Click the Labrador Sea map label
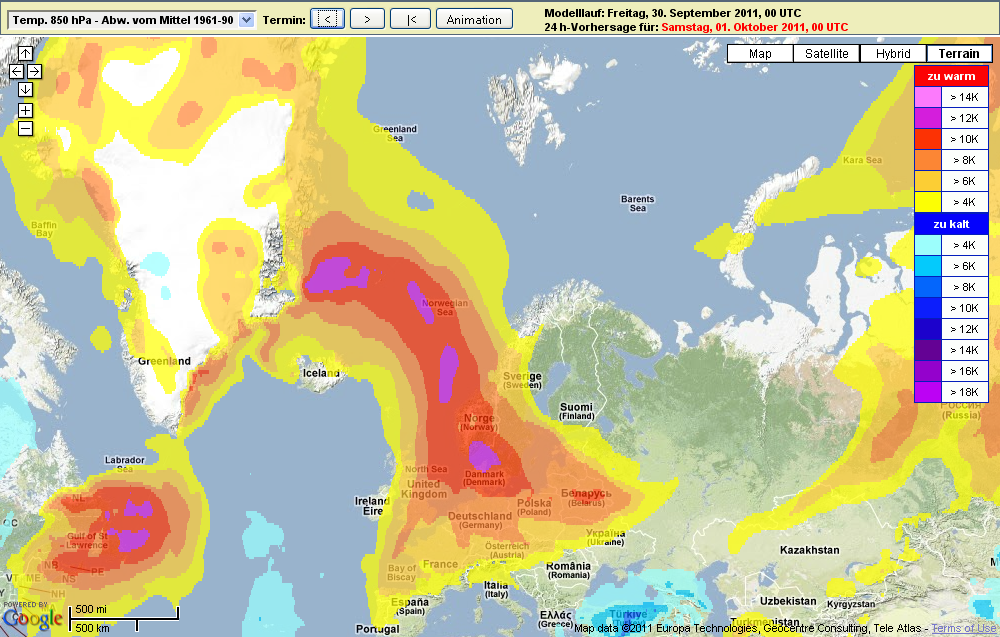Screen dimensions: 1000x637 point(124,464)
